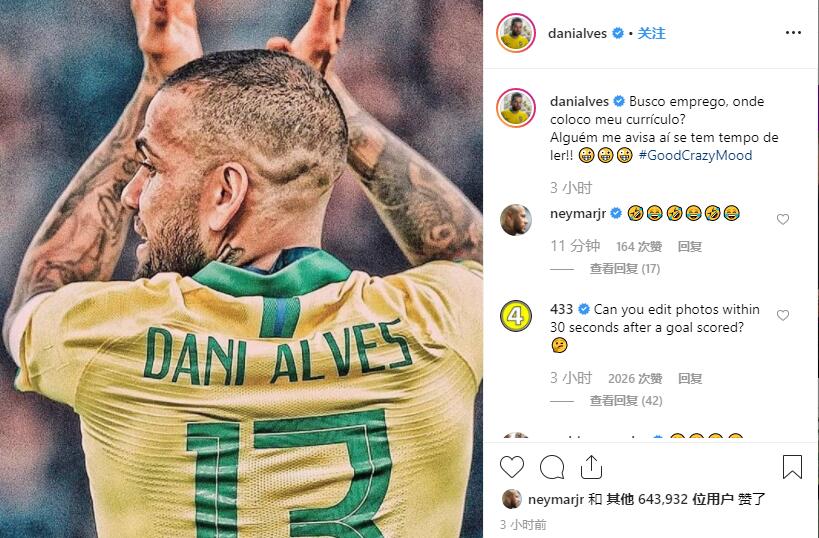Like neymarjr's comment with the small heart
The height and width of the screenshot is (538, 819).
tap(782, 219)
